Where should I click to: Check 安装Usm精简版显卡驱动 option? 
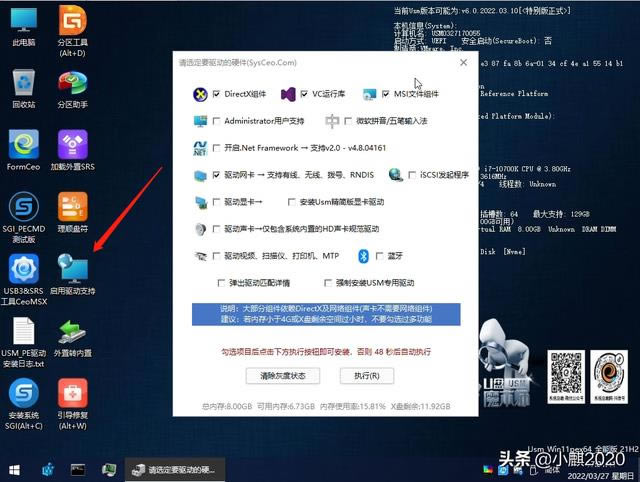pos(291,202)
